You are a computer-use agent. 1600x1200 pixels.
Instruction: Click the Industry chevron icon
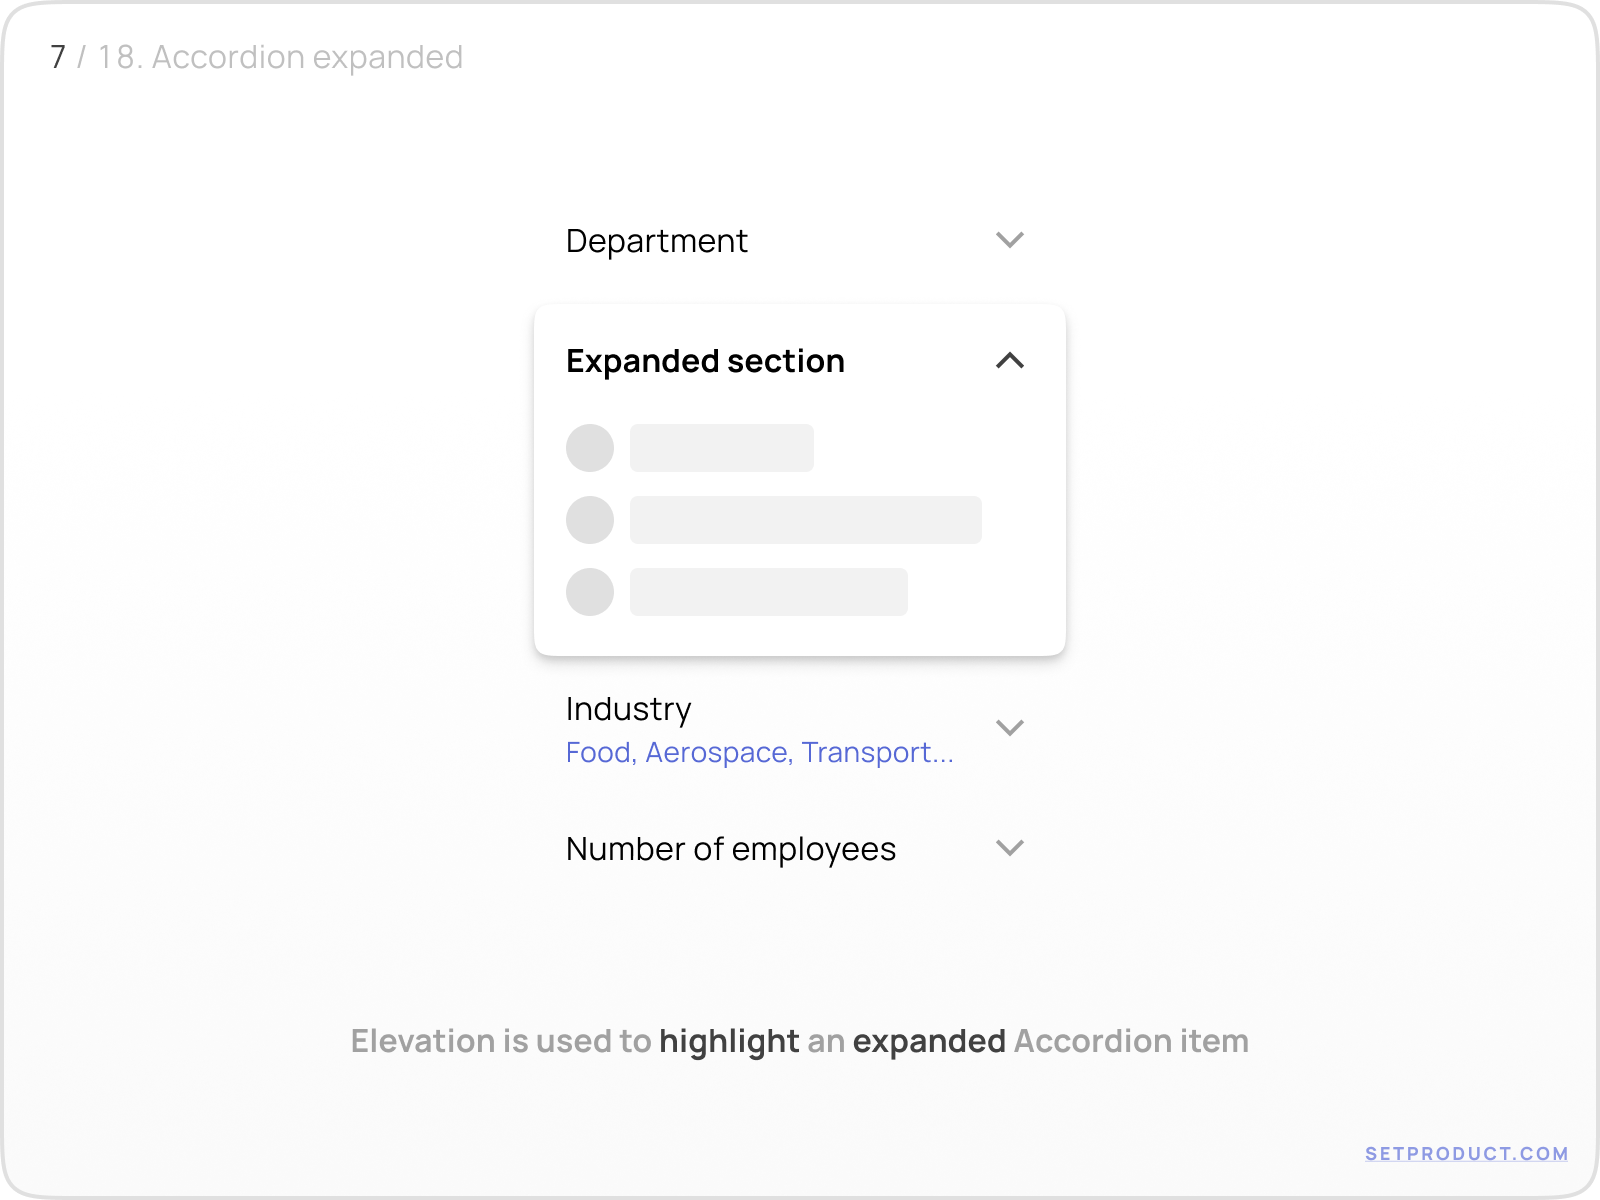coord(1011,728)
